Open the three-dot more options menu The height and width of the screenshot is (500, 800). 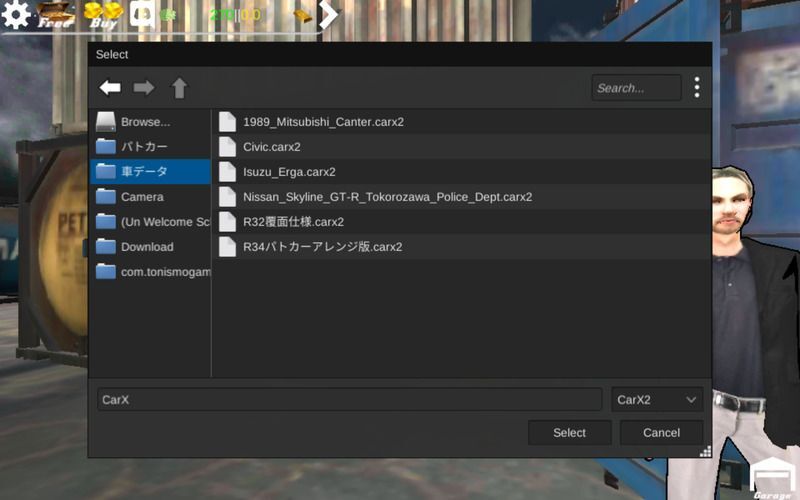point(696,88)
